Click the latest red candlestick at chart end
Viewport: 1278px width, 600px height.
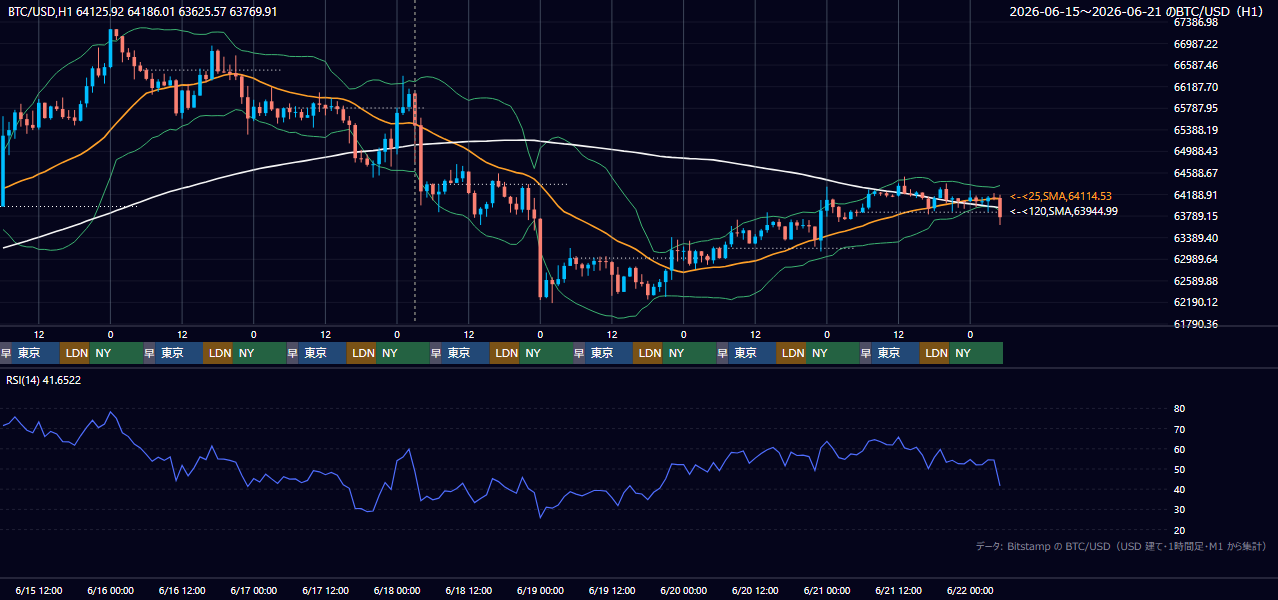tap(1000, 209)
